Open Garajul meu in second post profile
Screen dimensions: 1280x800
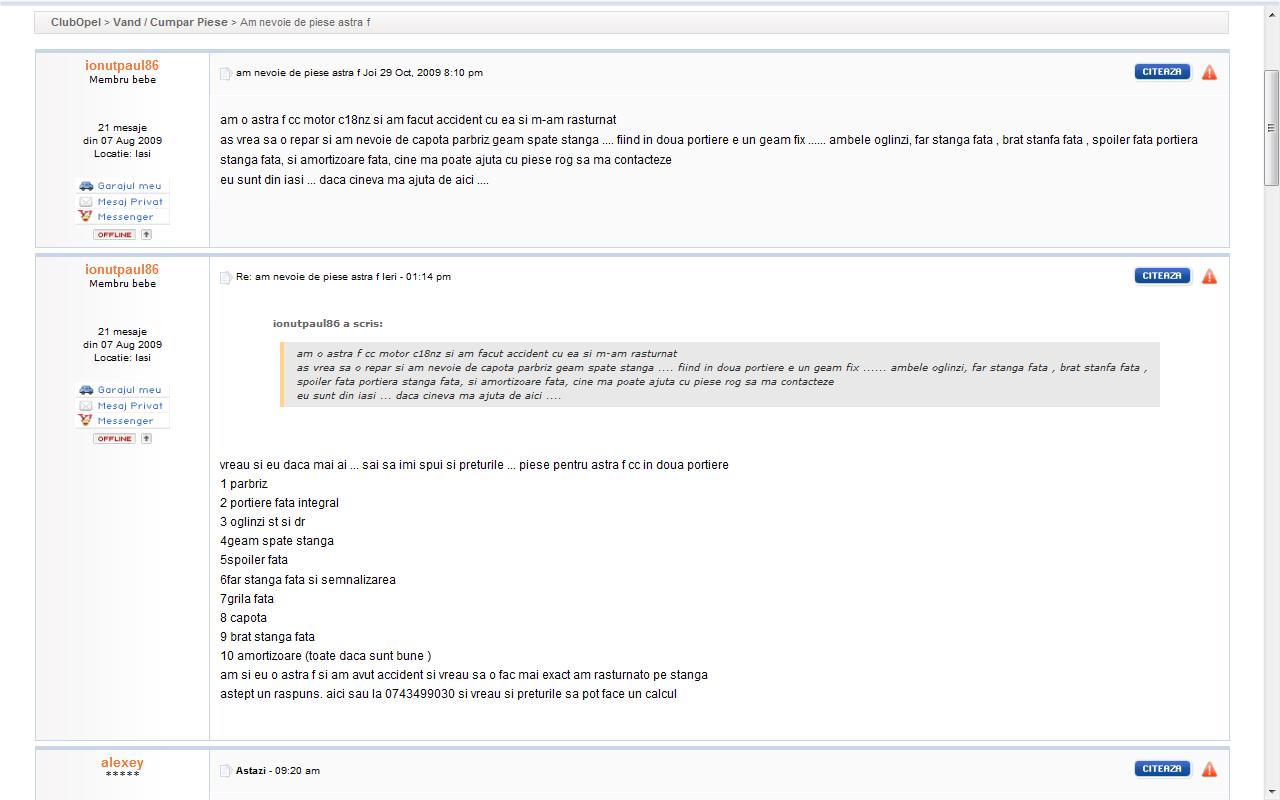[x=128, y=390]
